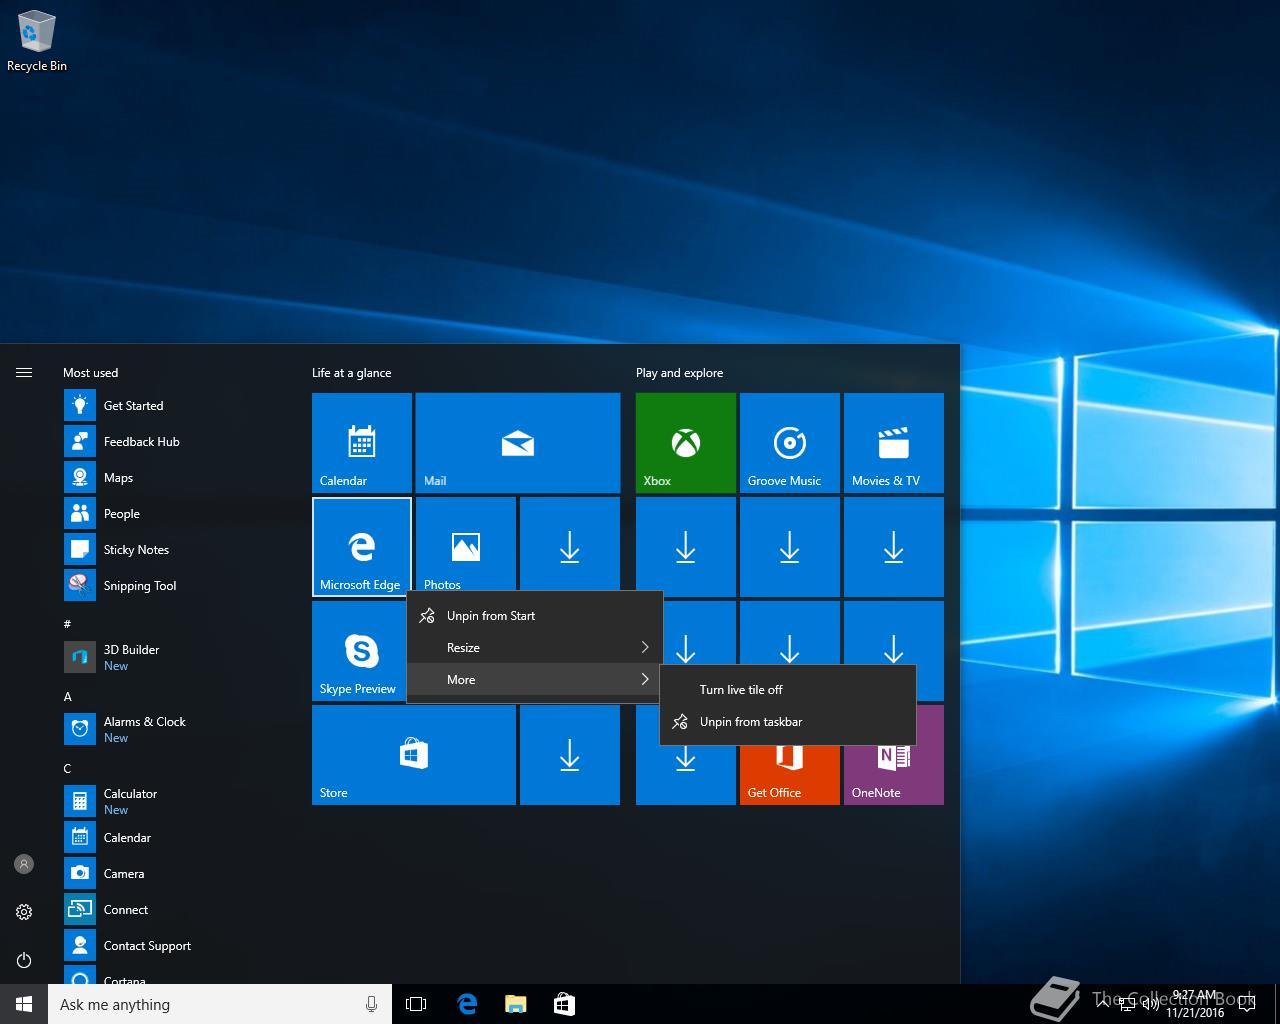Screen dimensions: 1280x1024
Task: Open the Movies & TV tile
Action: (894, 443)
